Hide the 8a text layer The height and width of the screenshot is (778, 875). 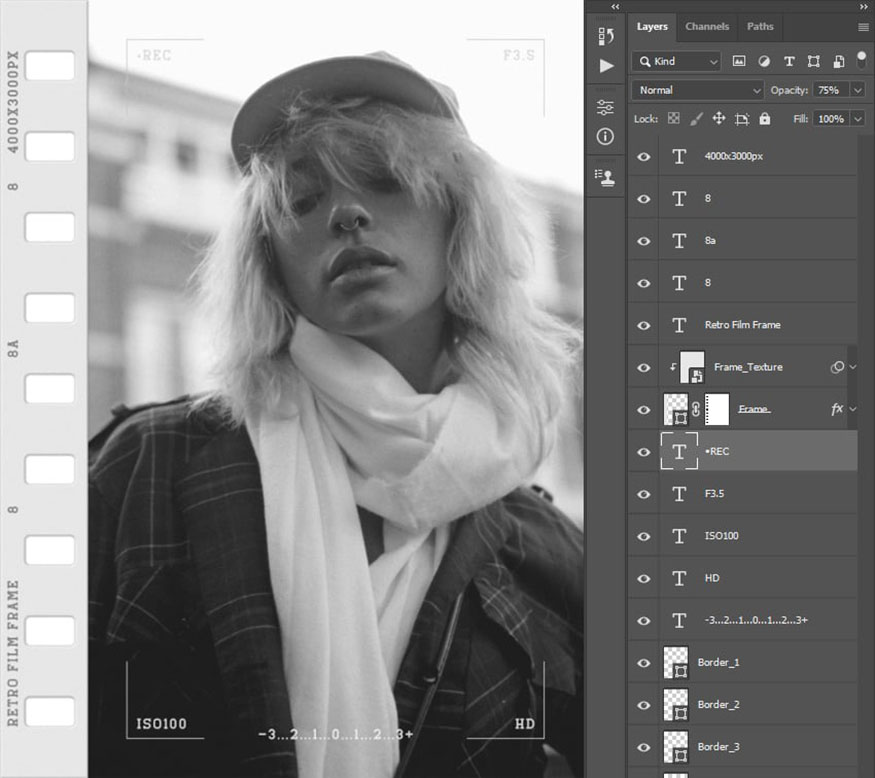643,241
